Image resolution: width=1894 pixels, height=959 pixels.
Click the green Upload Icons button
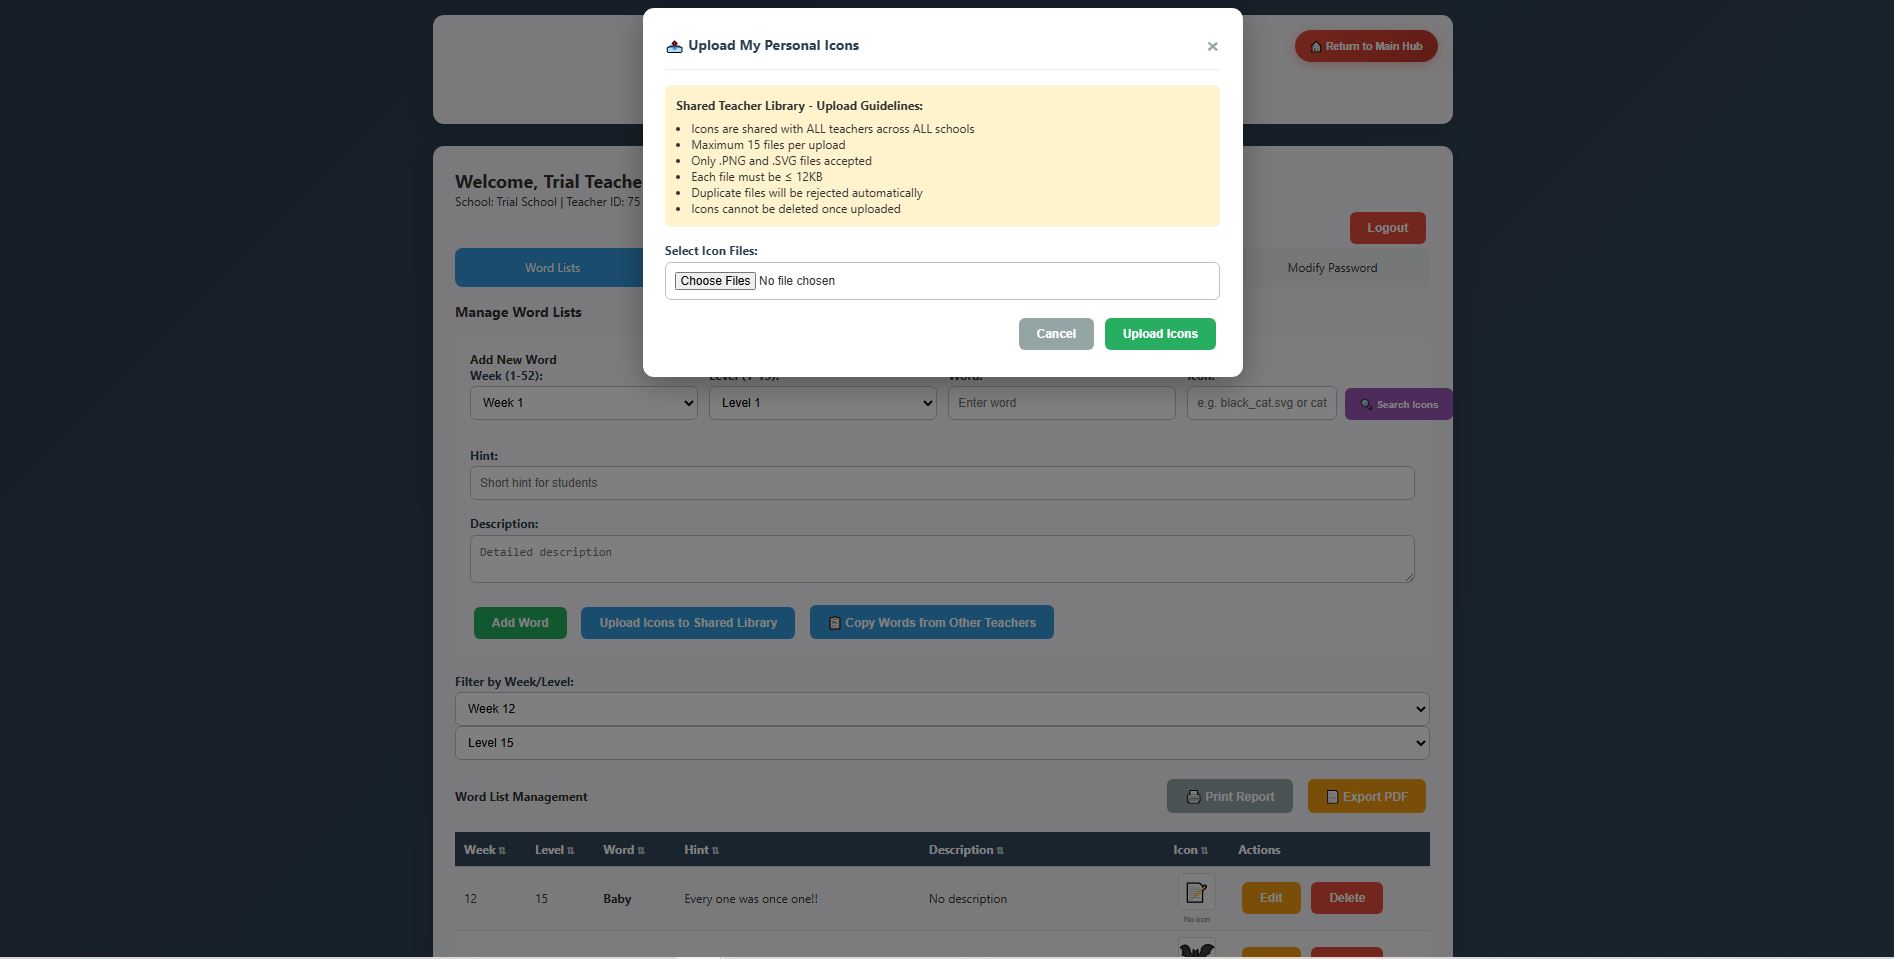1159,334
